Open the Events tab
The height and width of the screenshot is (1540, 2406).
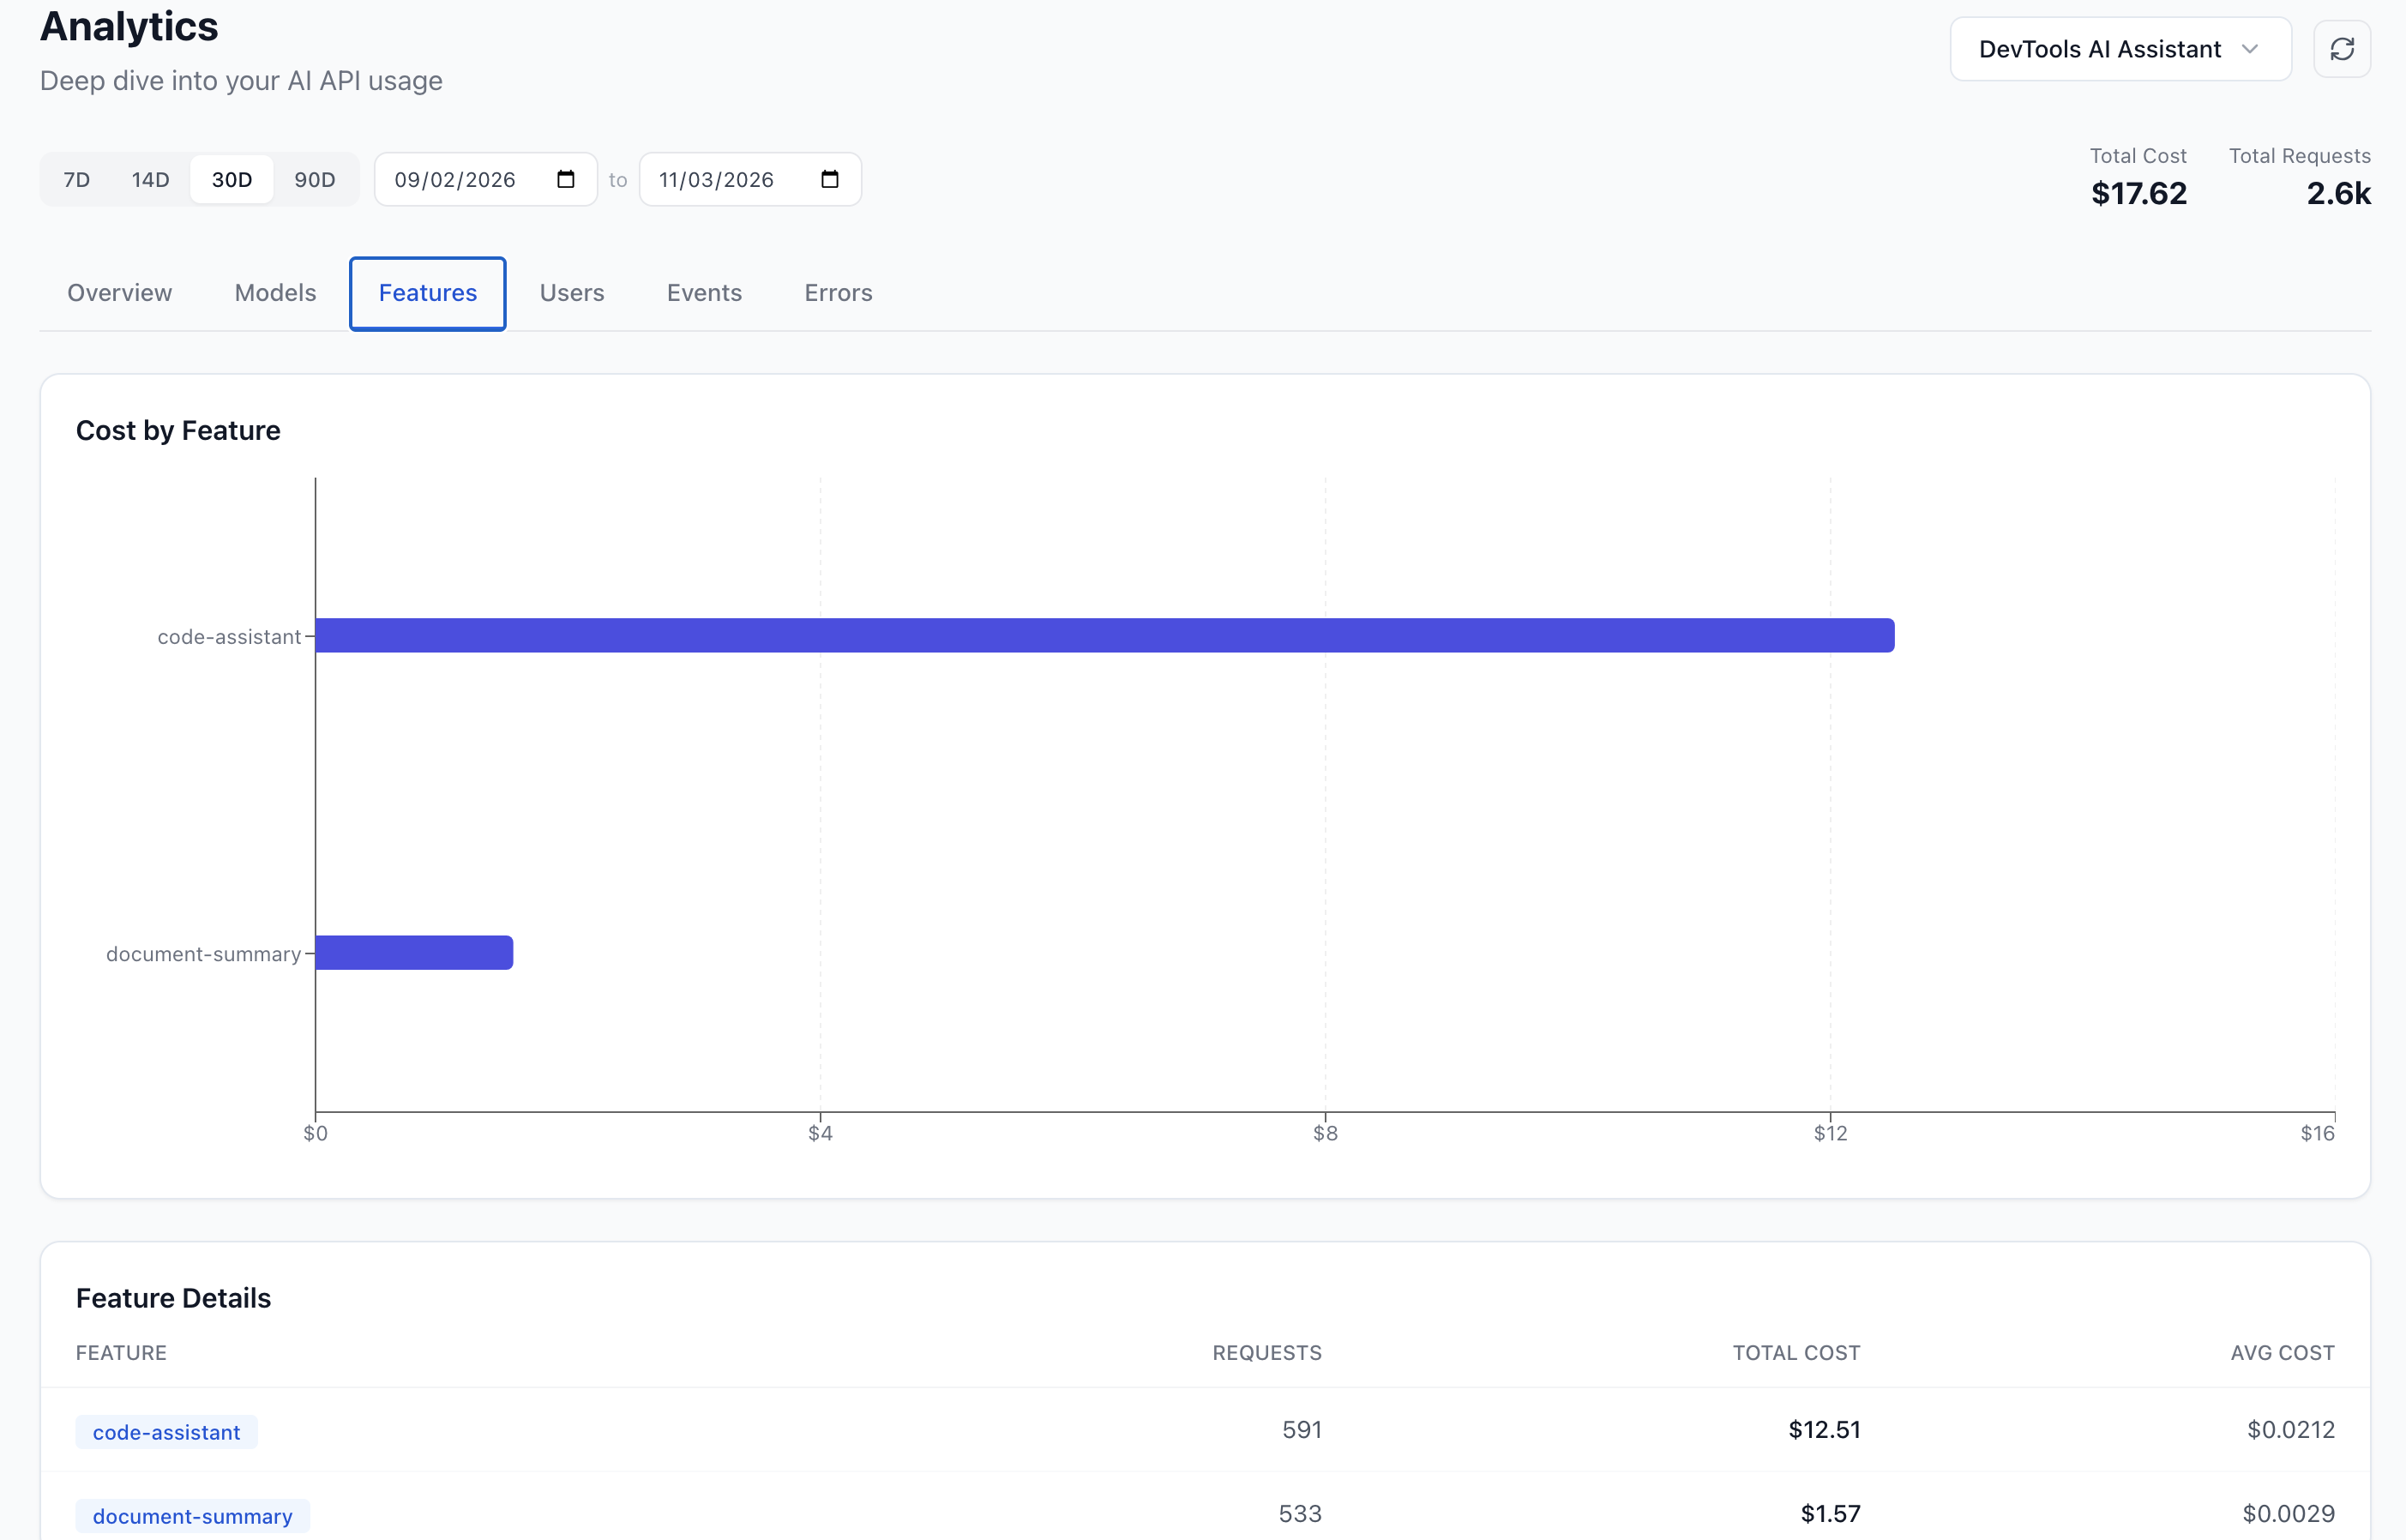[704, 292]
